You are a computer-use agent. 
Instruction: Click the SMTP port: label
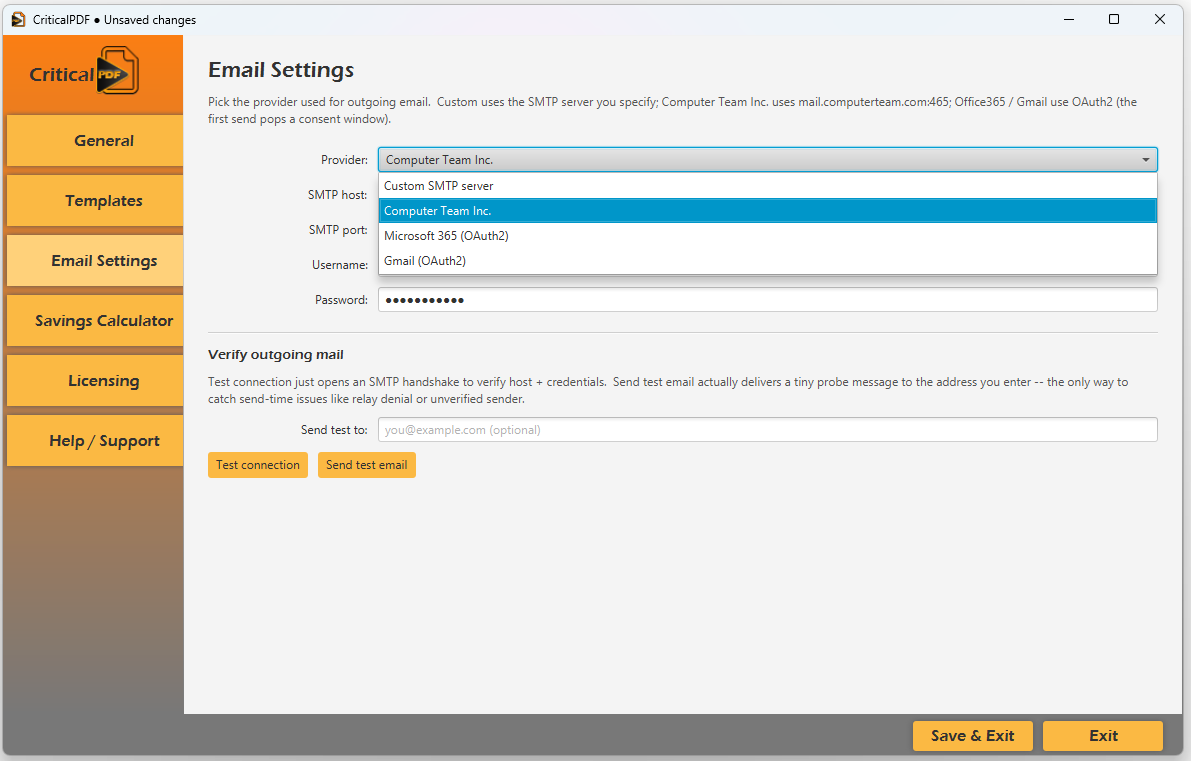tap(338, 230)
